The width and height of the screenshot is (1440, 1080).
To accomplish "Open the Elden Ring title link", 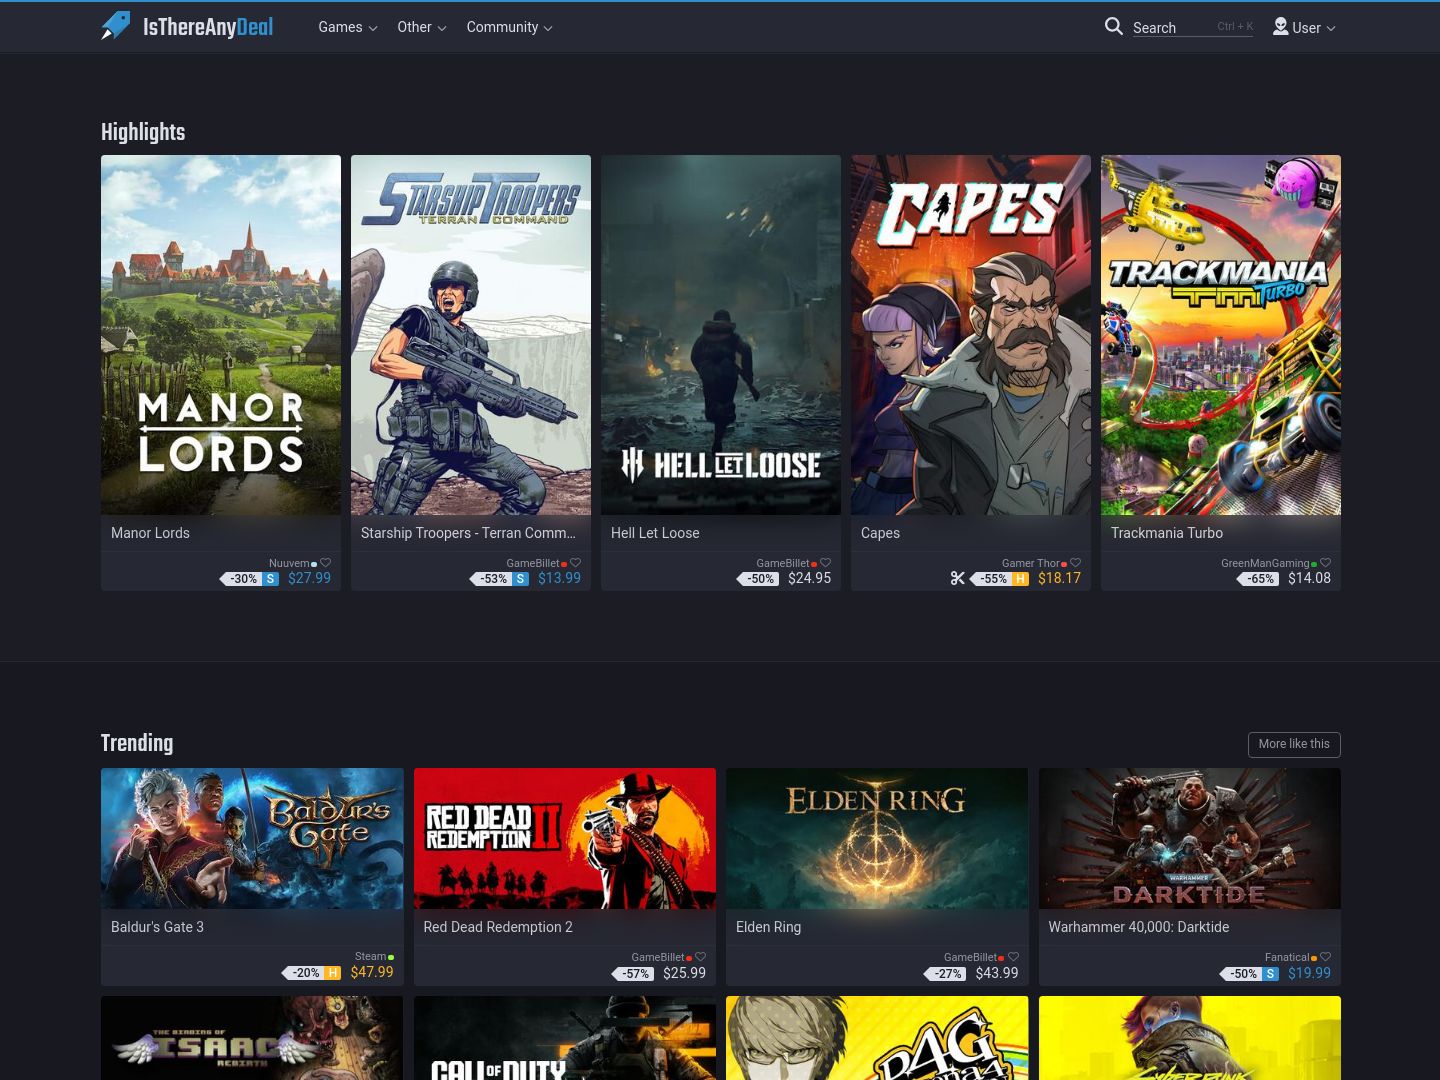I will pos(768,927).
